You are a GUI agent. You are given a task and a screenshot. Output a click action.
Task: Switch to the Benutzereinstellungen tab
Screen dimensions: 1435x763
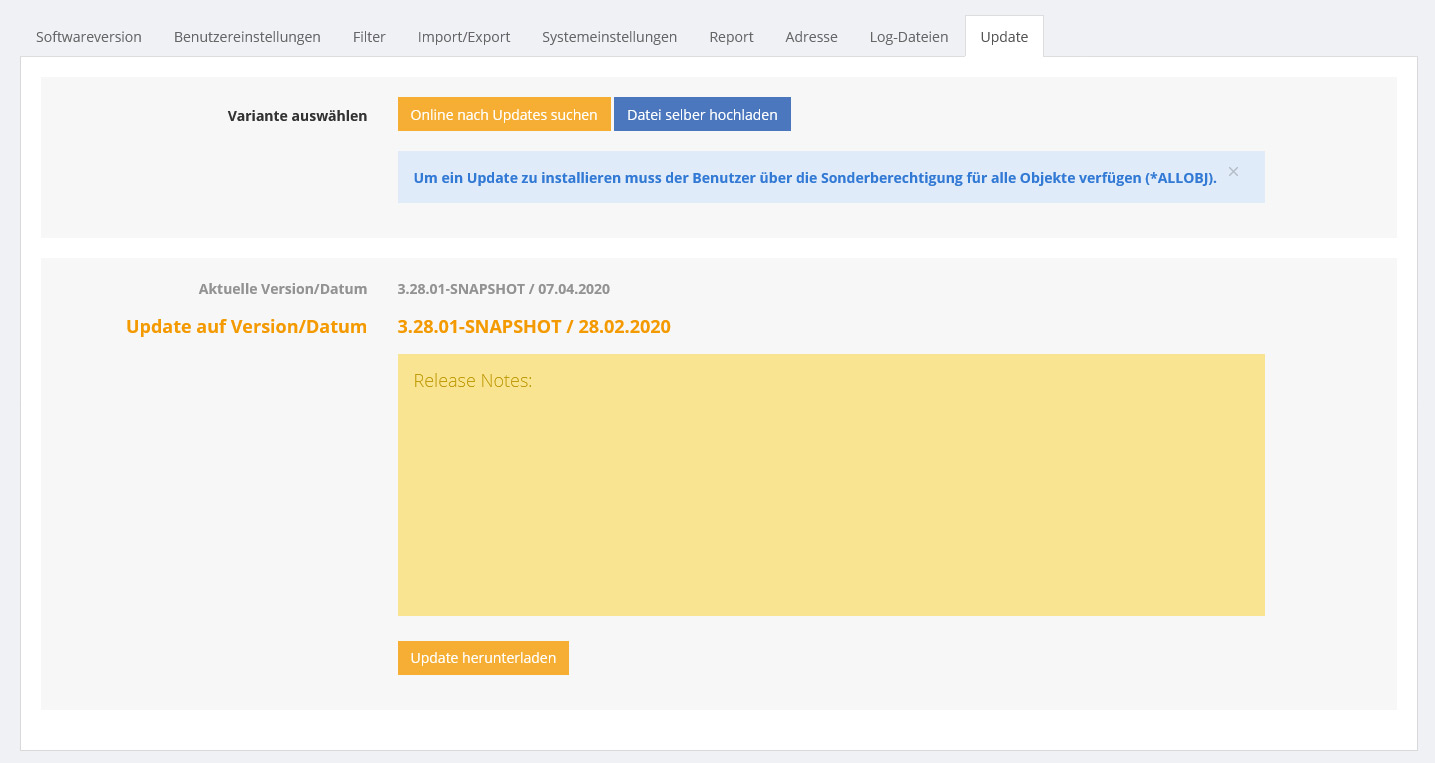coord(247,37)
